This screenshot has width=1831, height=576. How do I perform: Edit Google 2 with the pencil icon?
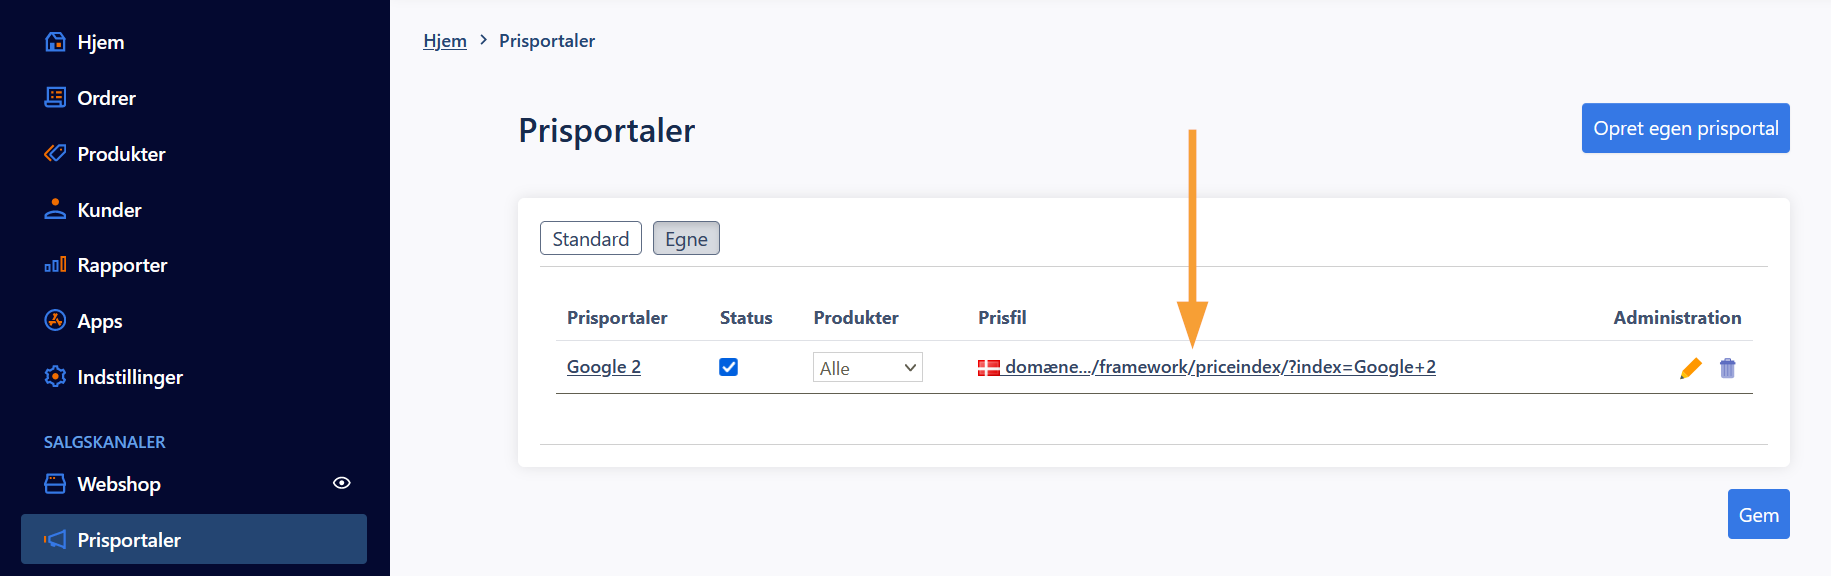pos(1691,368)
